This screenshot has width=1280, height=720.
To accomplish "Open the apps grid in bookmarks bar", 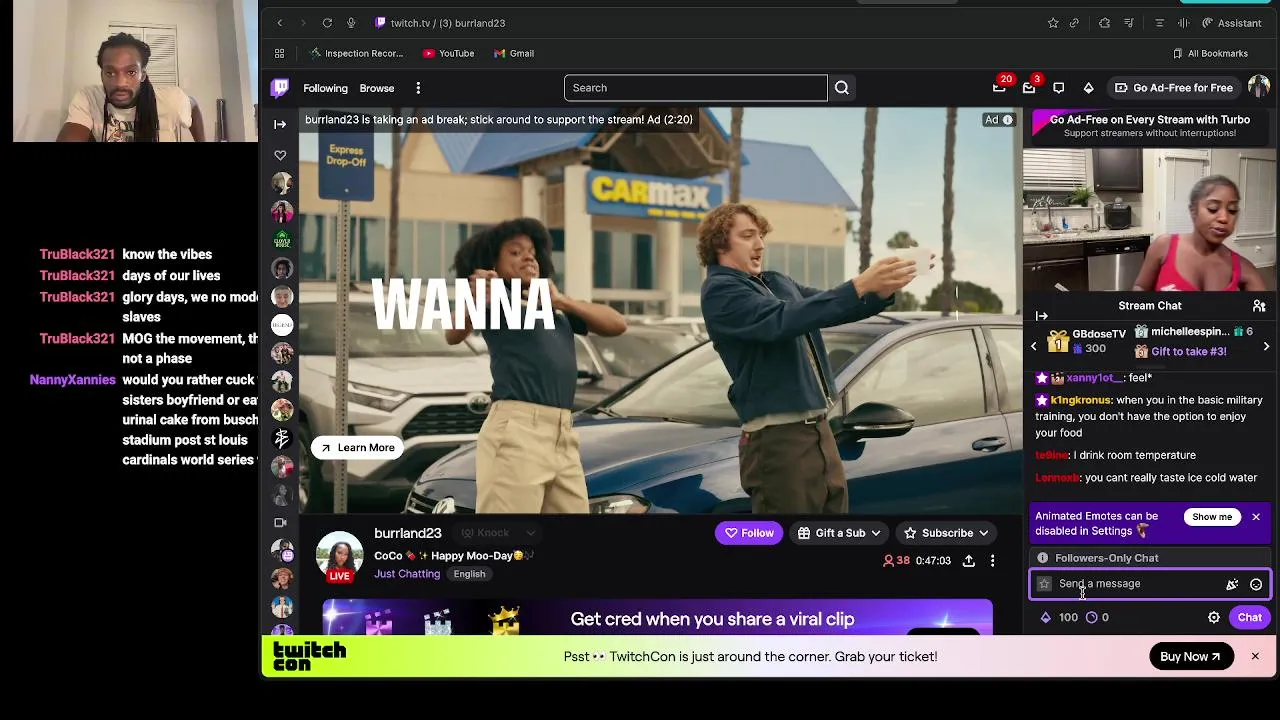I will click(x=280, y=53).
